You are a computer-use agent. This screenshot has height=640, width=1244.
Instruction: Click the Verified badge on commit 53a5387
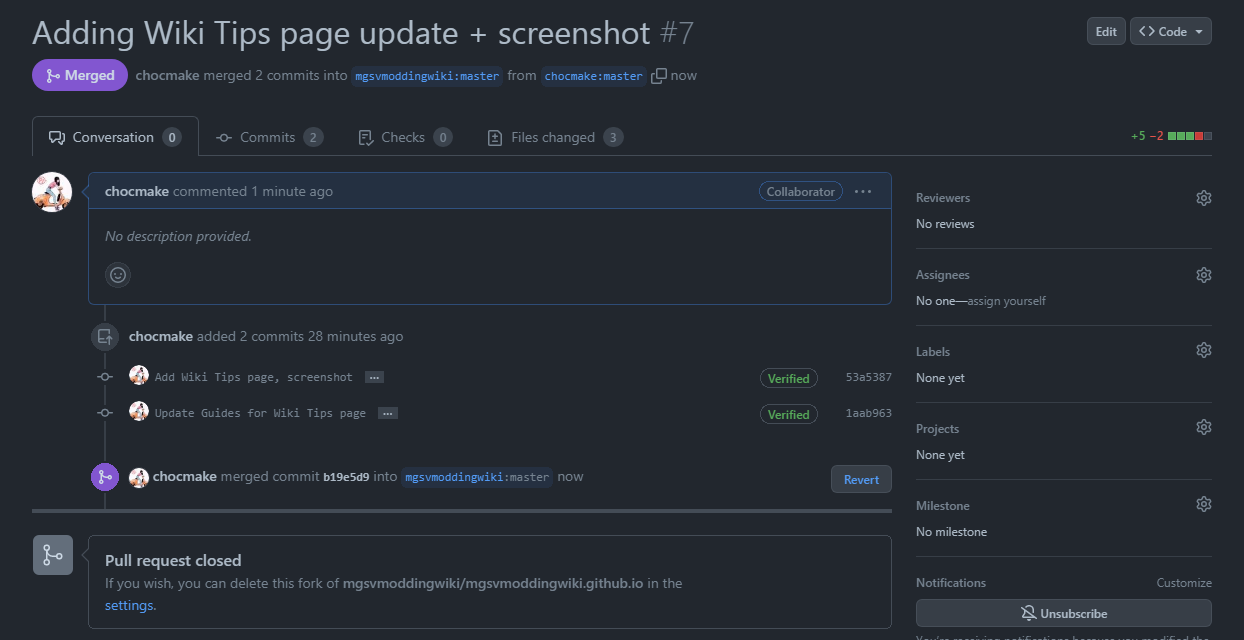788,378
